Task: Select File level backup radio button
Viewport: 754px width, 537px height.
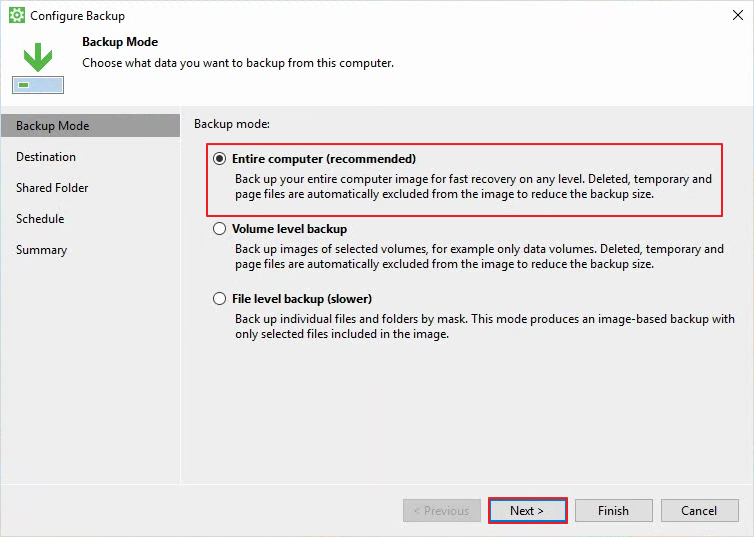Action: (219, 299)
